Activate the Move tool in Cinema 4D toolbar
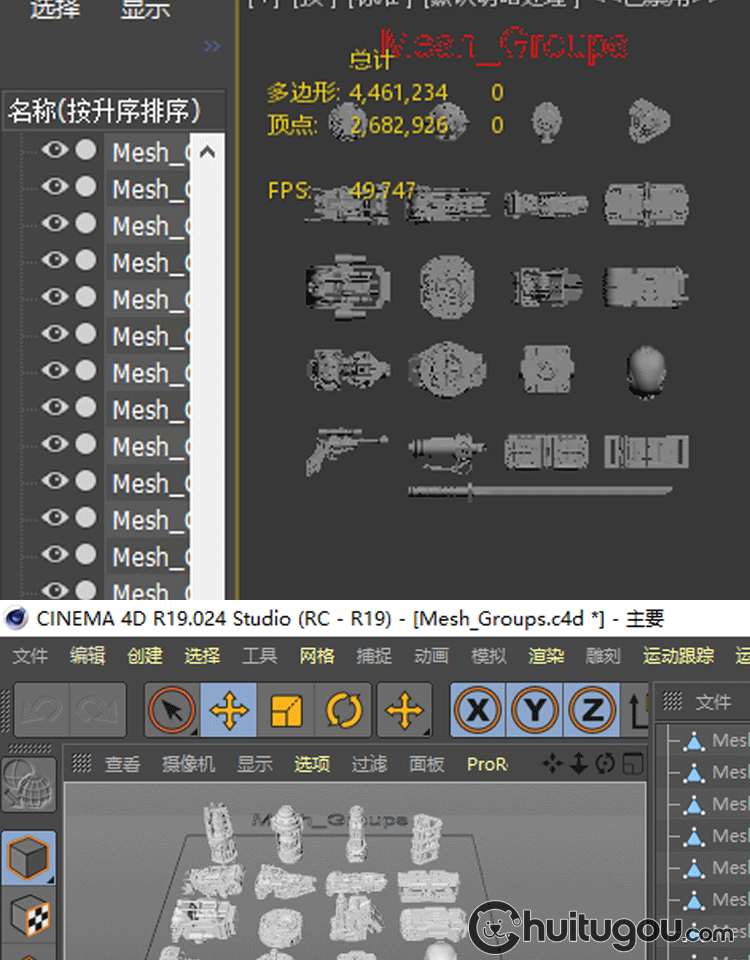 tap(228, 710)
